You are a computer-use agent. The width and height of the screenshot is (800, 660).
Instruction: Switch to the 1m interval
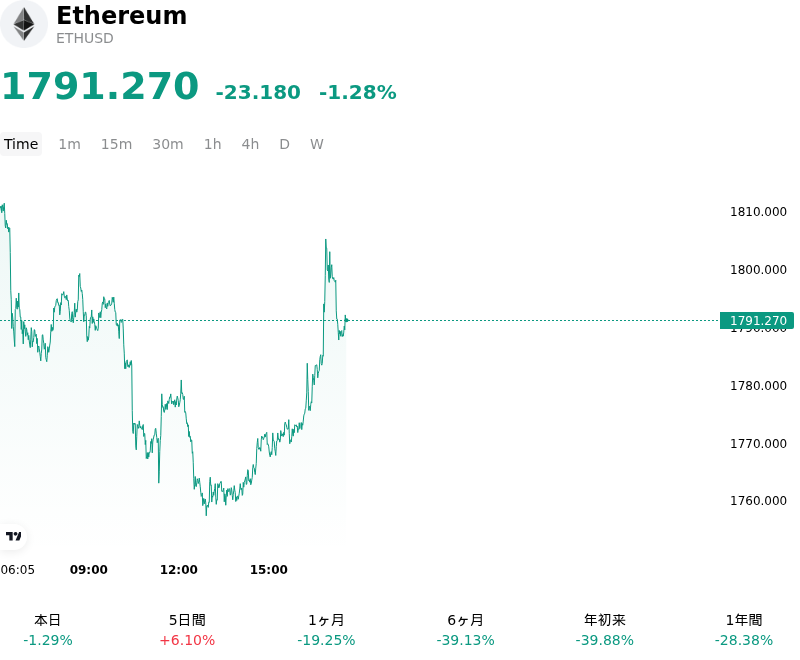pyautogui.click(x=69, y=144)
